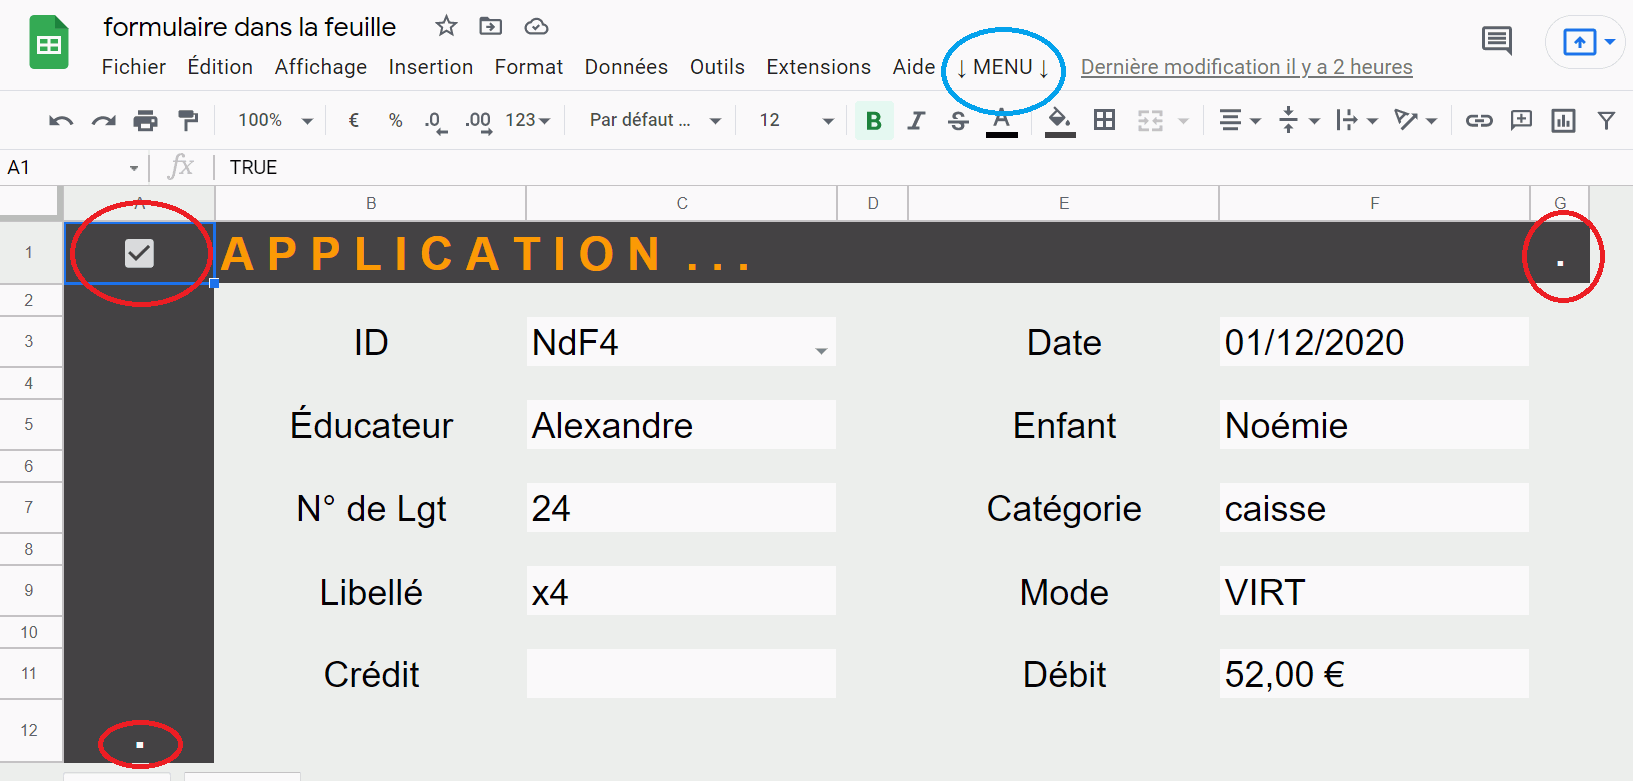Click the filter funnel icon
The width and height of the screenshot is (1633, 781).
point(1606,121)
